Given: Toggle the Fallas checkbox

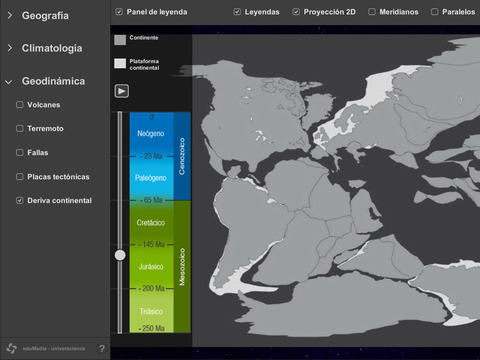Looking at the screenshot, I should click(20, 152).
